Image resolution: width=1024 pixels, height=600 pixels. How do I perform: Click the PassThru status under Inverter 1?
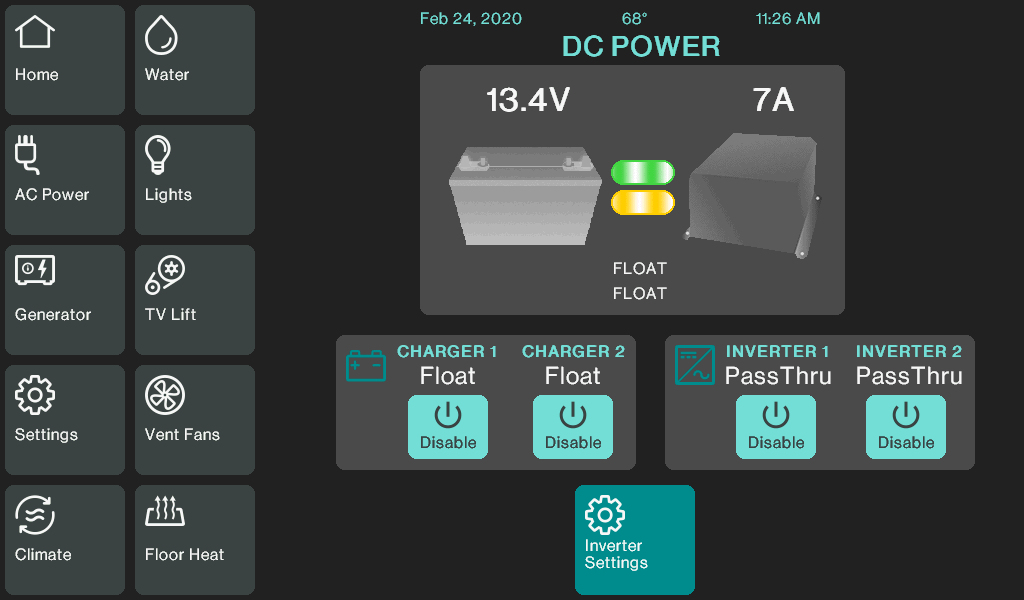(x=778, y=376)
